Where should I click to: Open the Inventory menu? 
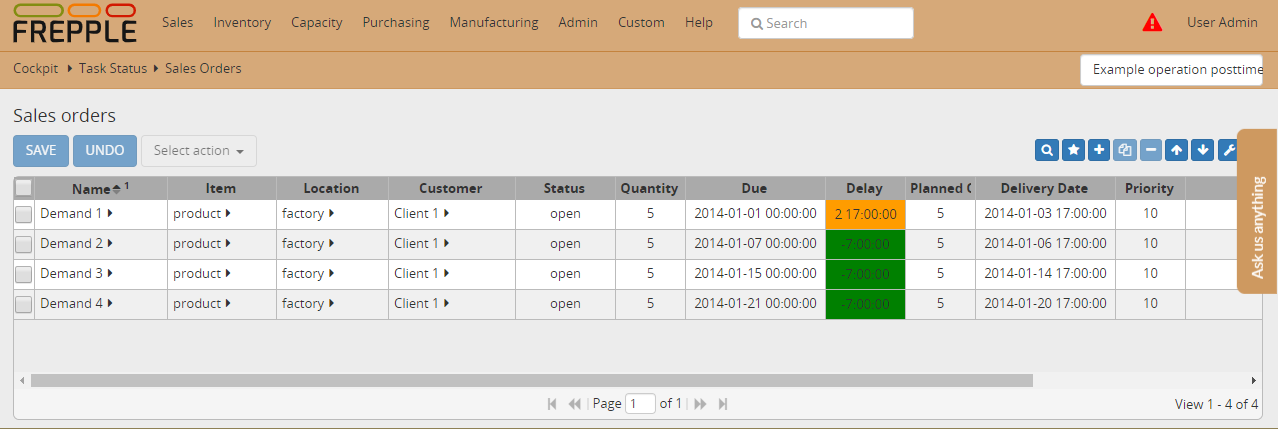[242, 22]
